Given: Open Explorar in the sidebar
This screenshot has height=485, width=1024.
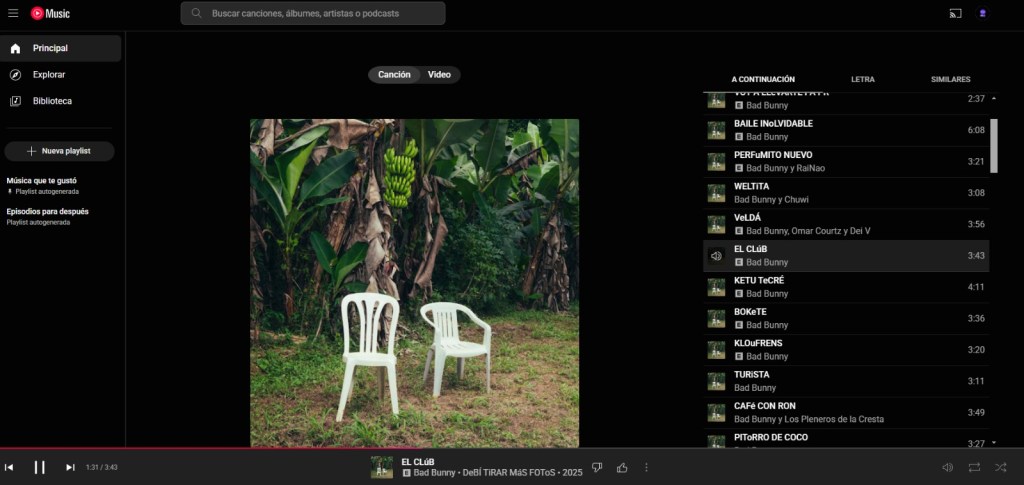Looking at the screenshot, I should click(49, 75).
